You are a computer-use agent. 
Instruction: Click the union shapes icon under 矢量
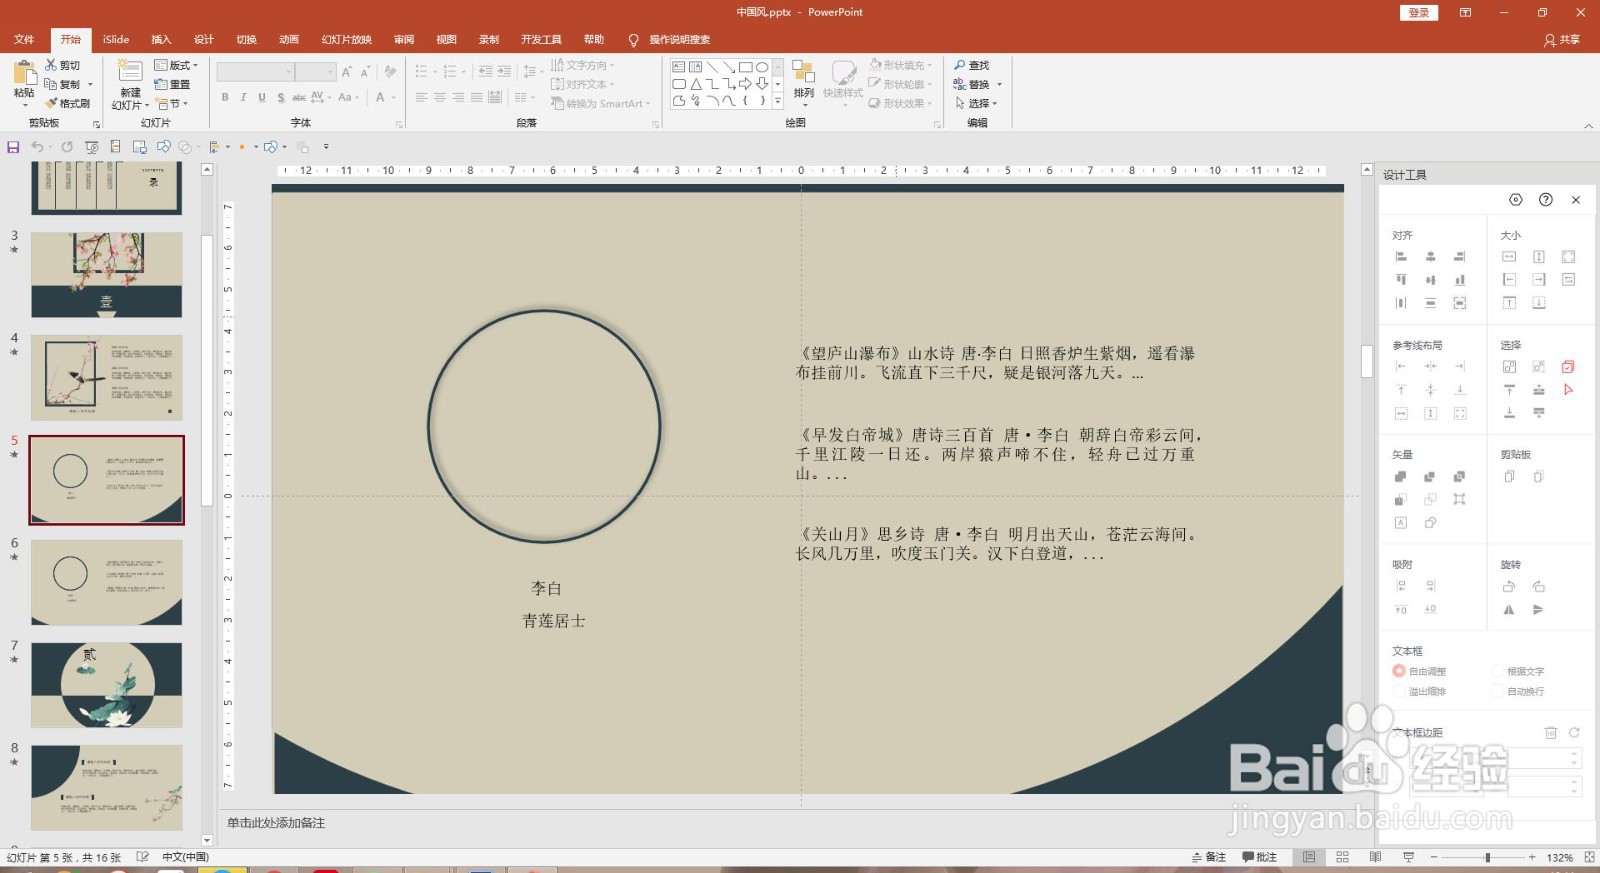tap(1401, 476)
